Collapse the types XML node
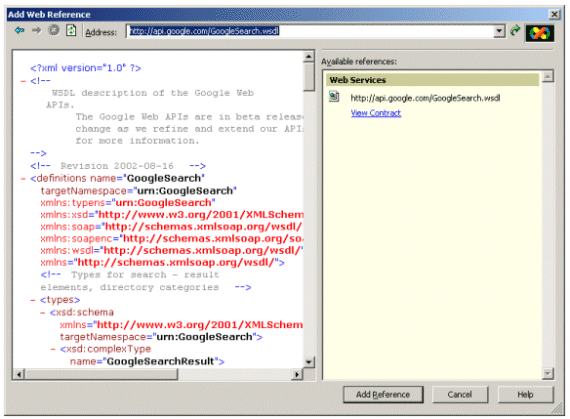570x419 pixels. pyautogui.click(x=33, y=300)
